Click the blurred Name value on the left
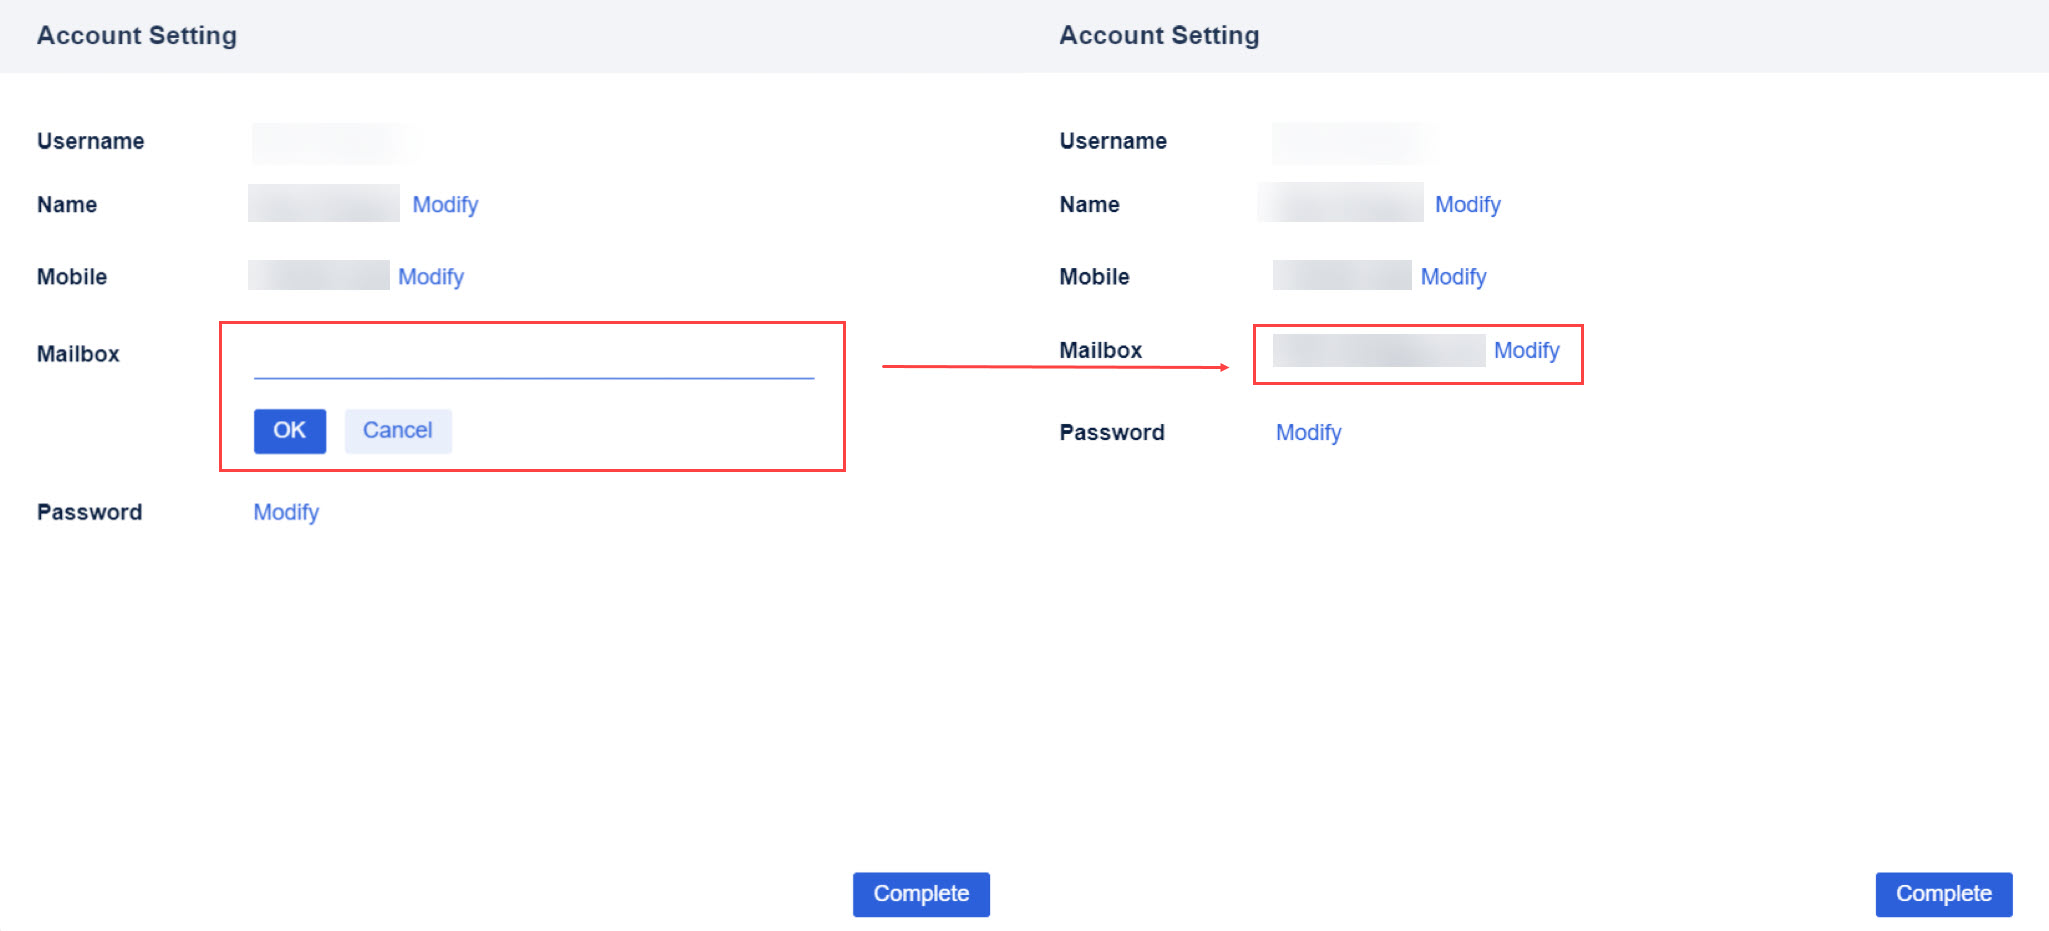 323,204
